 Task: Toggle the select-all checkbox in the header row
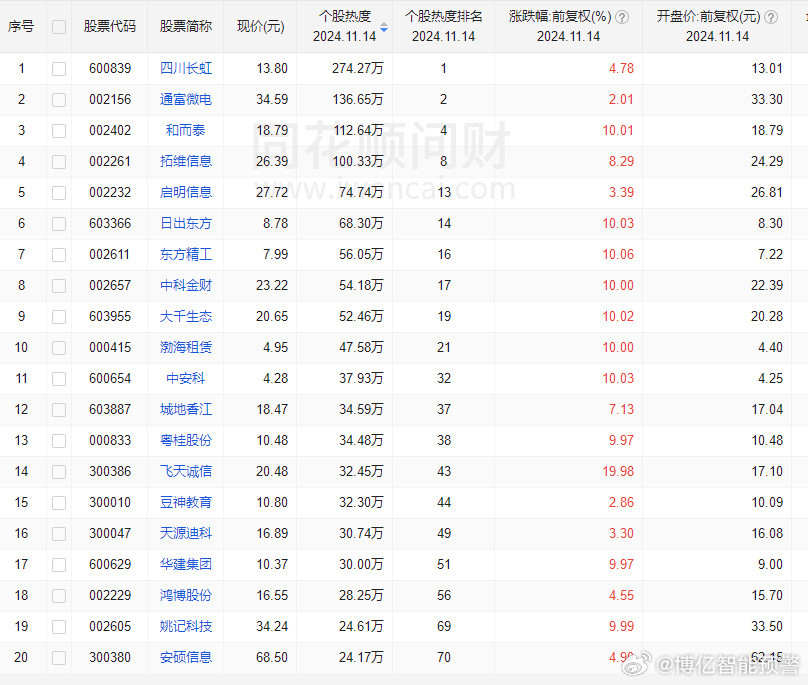[x=59, y=27]
